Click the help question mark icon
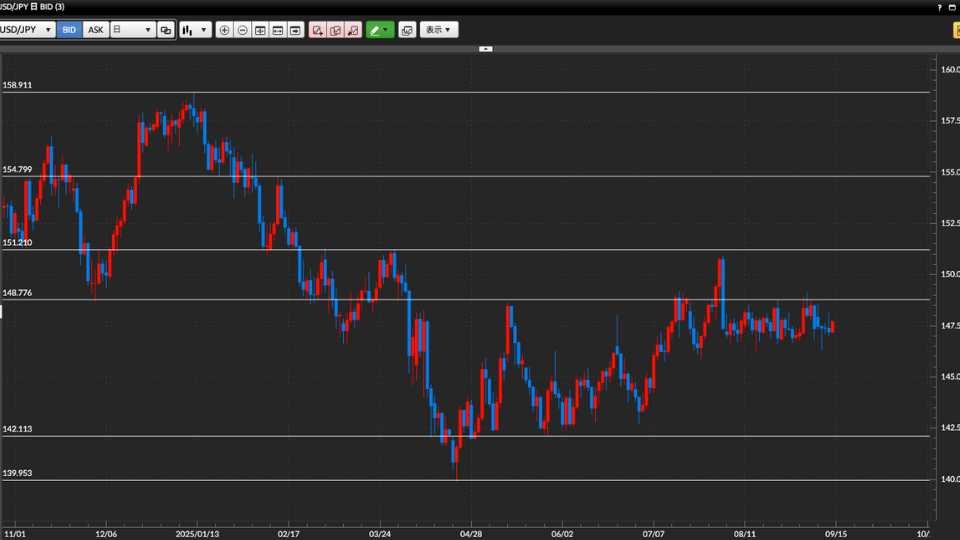Viewport: 960px width, 540px height. click(956, 30)
